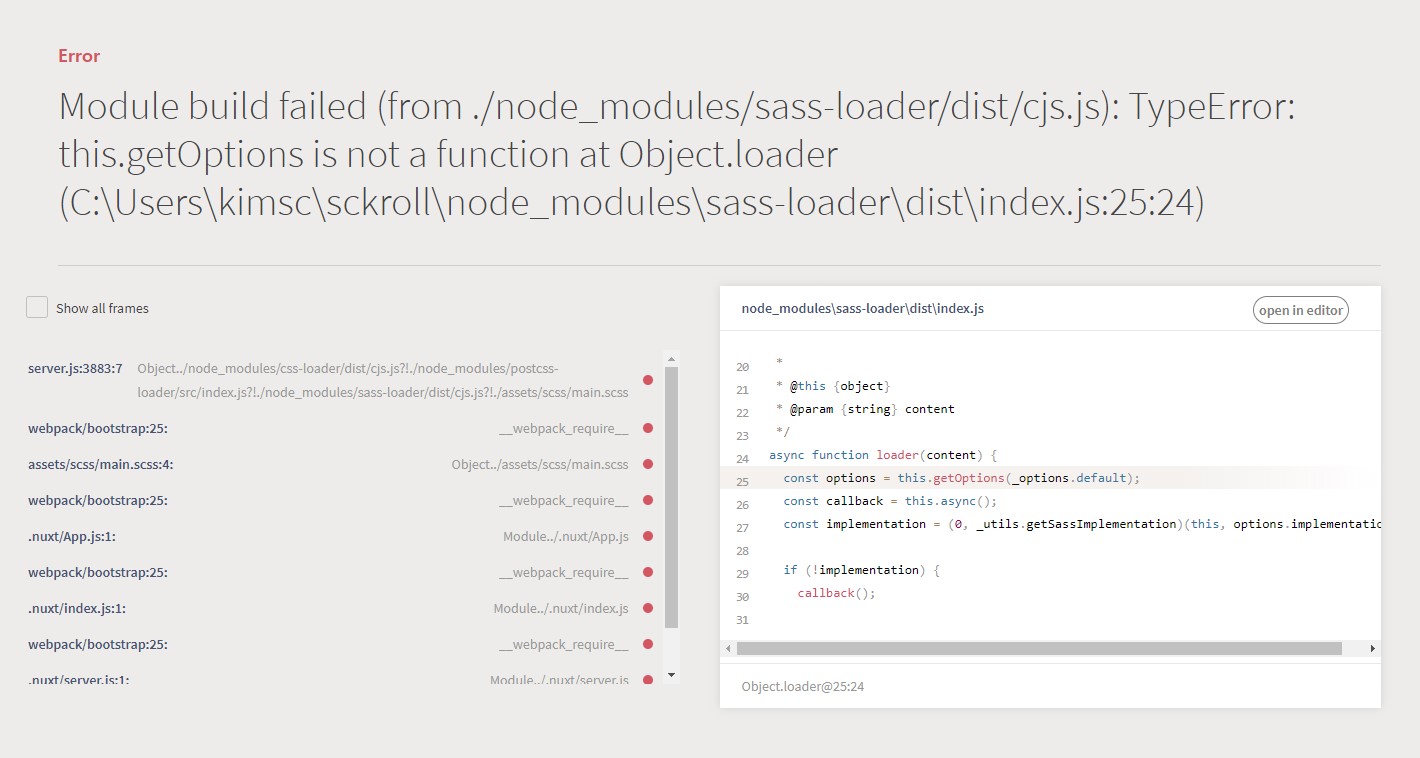Click the red Error heading
The image size is (1420, 758).
pos(79,56)
